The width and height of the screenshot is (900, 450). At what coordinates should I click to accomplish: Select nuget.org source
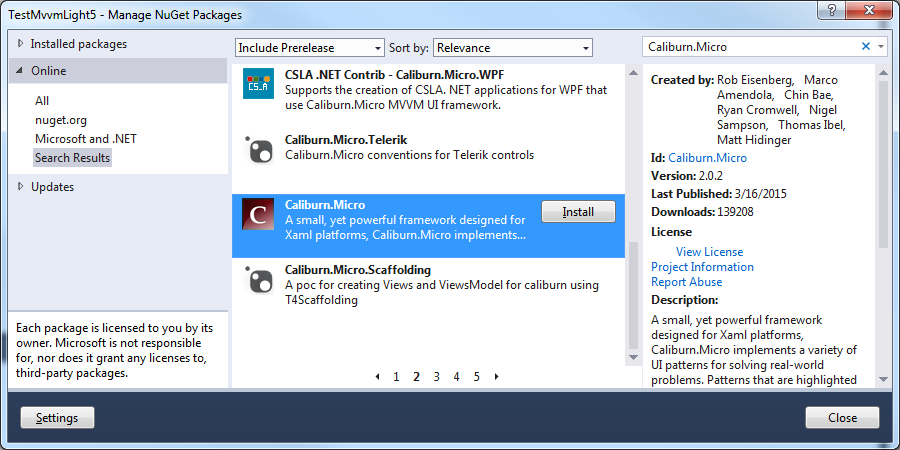(61, 120)
